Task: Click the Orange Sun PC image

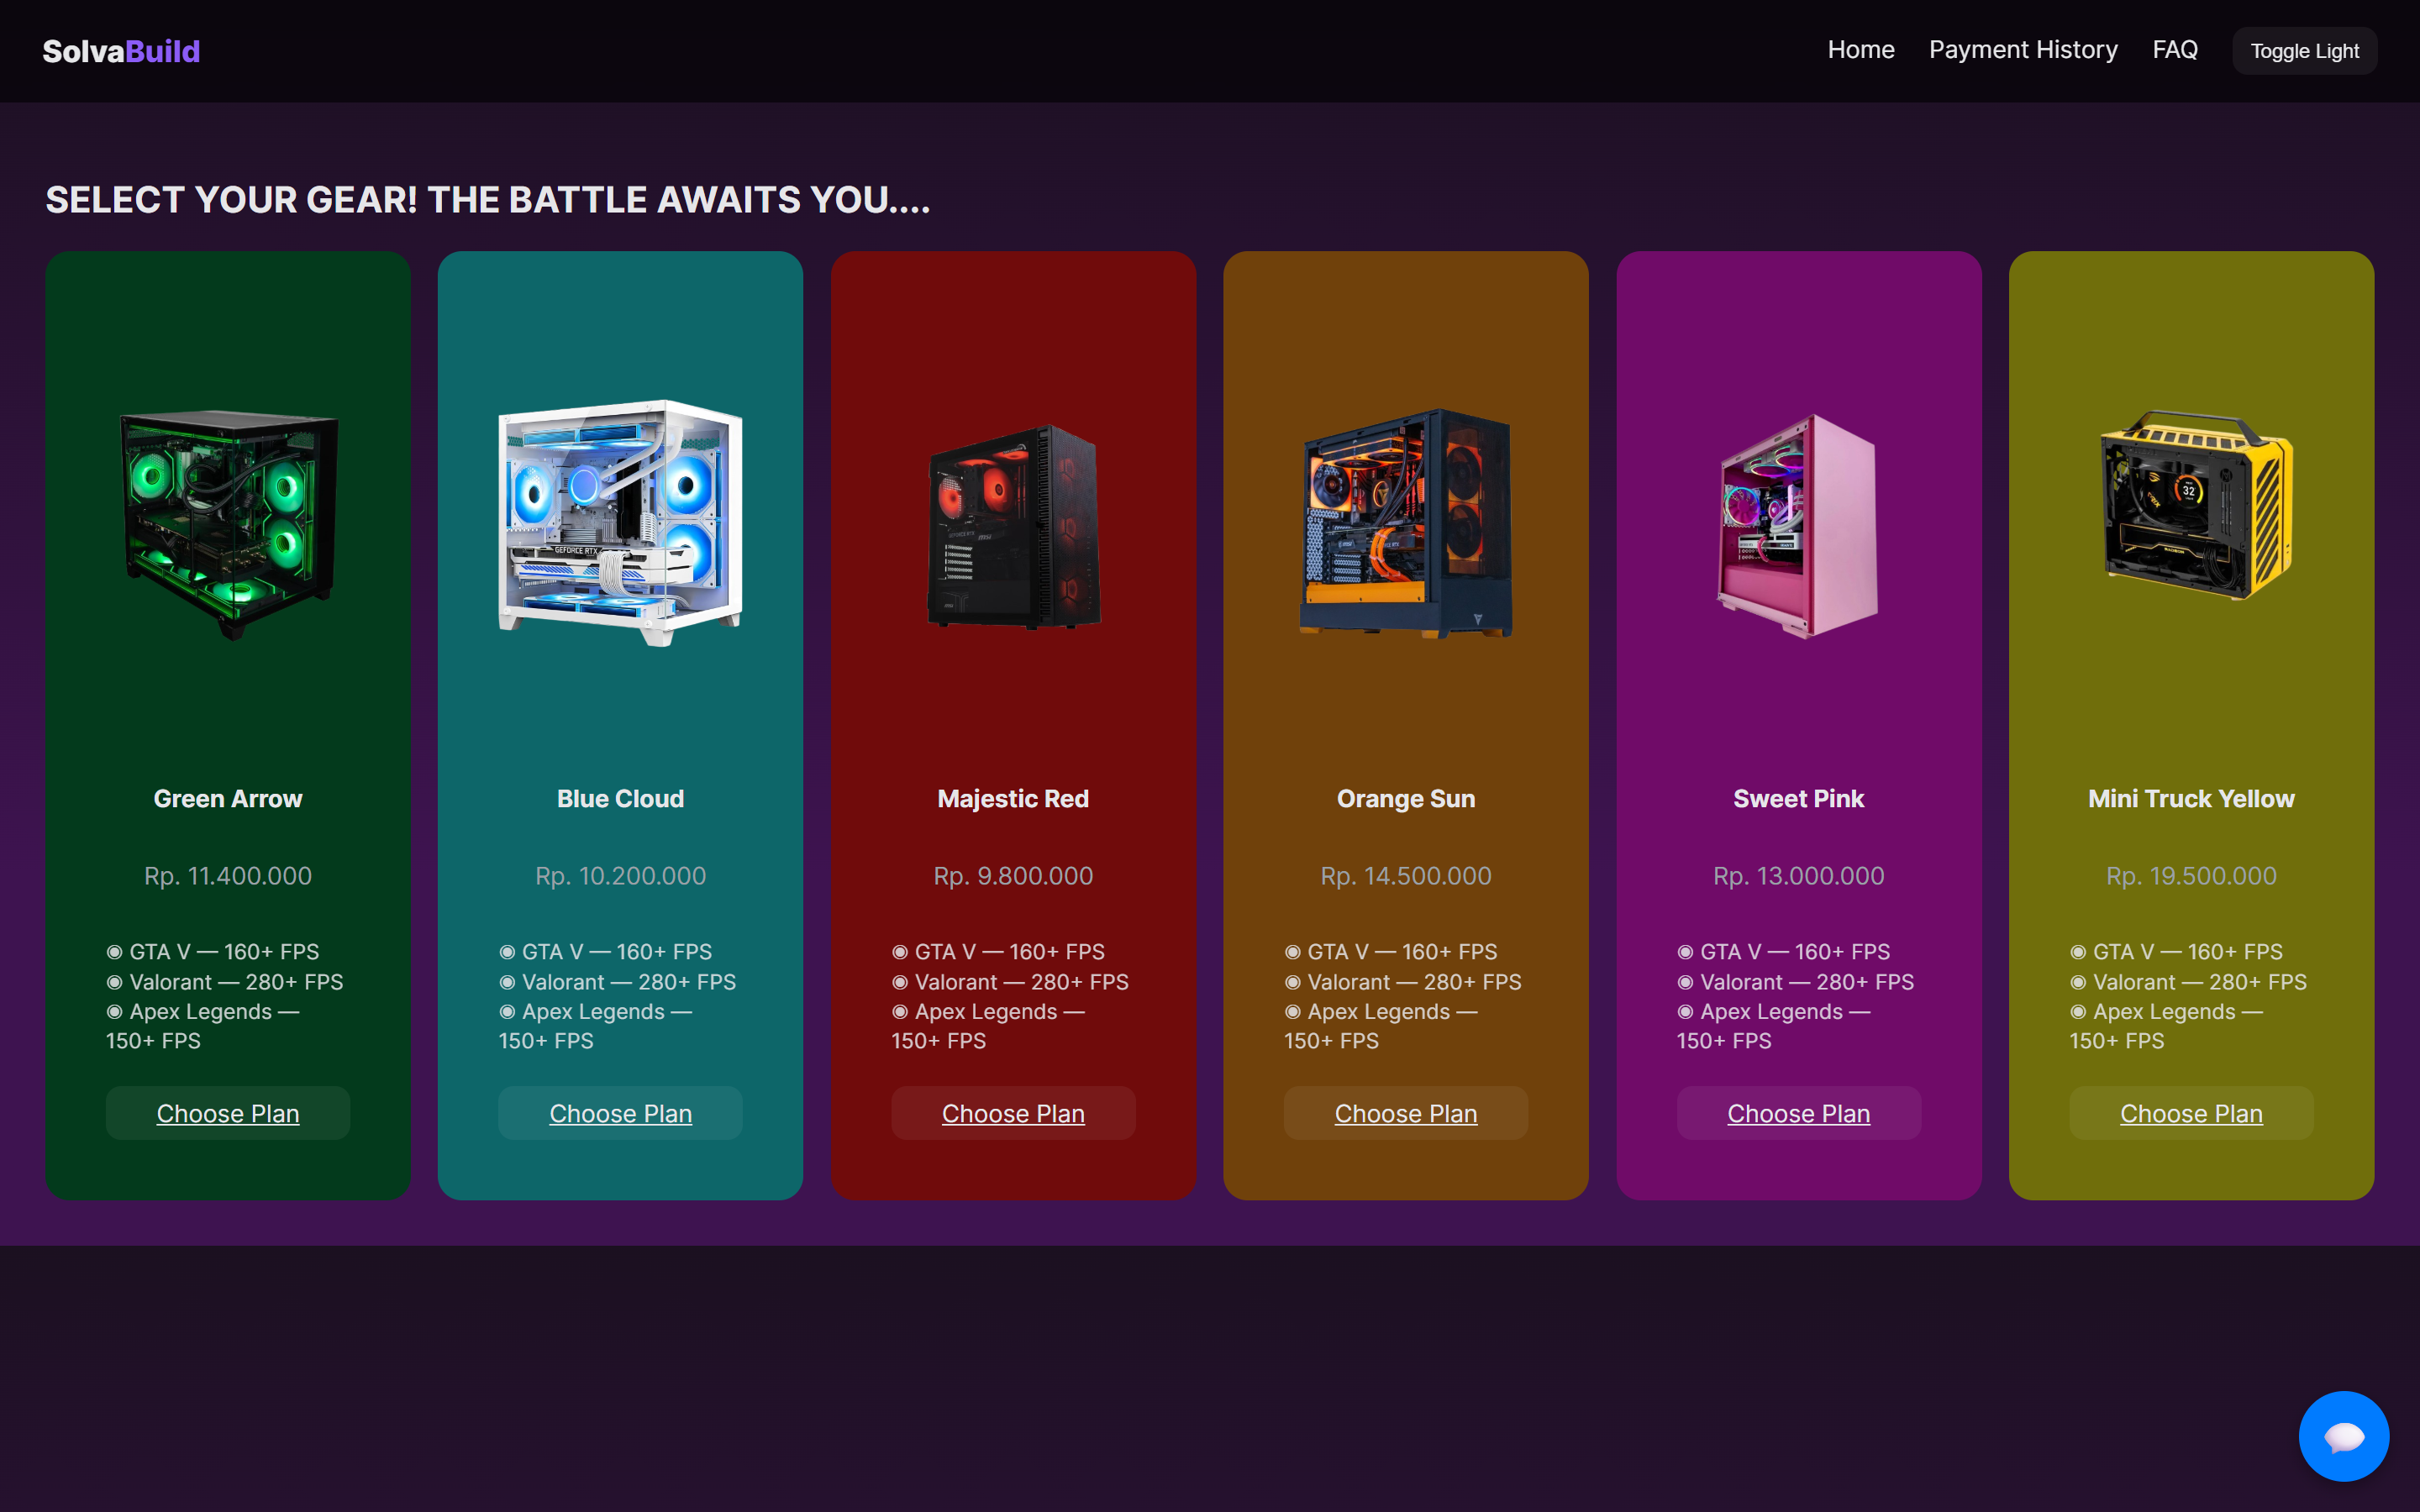Action: click(x=1405, y=523)
